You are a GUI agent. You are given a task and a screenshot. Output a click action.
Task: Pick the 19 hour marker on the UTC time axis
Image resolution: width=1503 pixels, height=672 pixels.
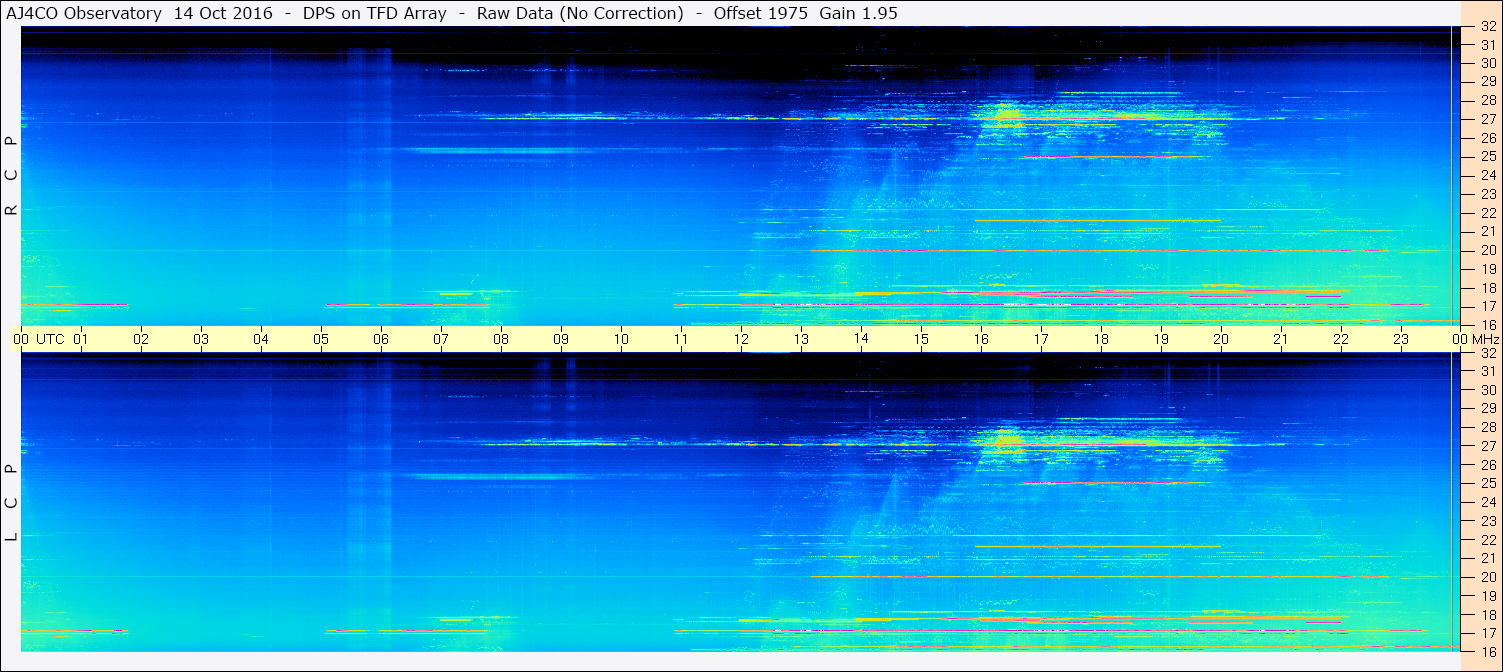click(x=1161, y=339)
